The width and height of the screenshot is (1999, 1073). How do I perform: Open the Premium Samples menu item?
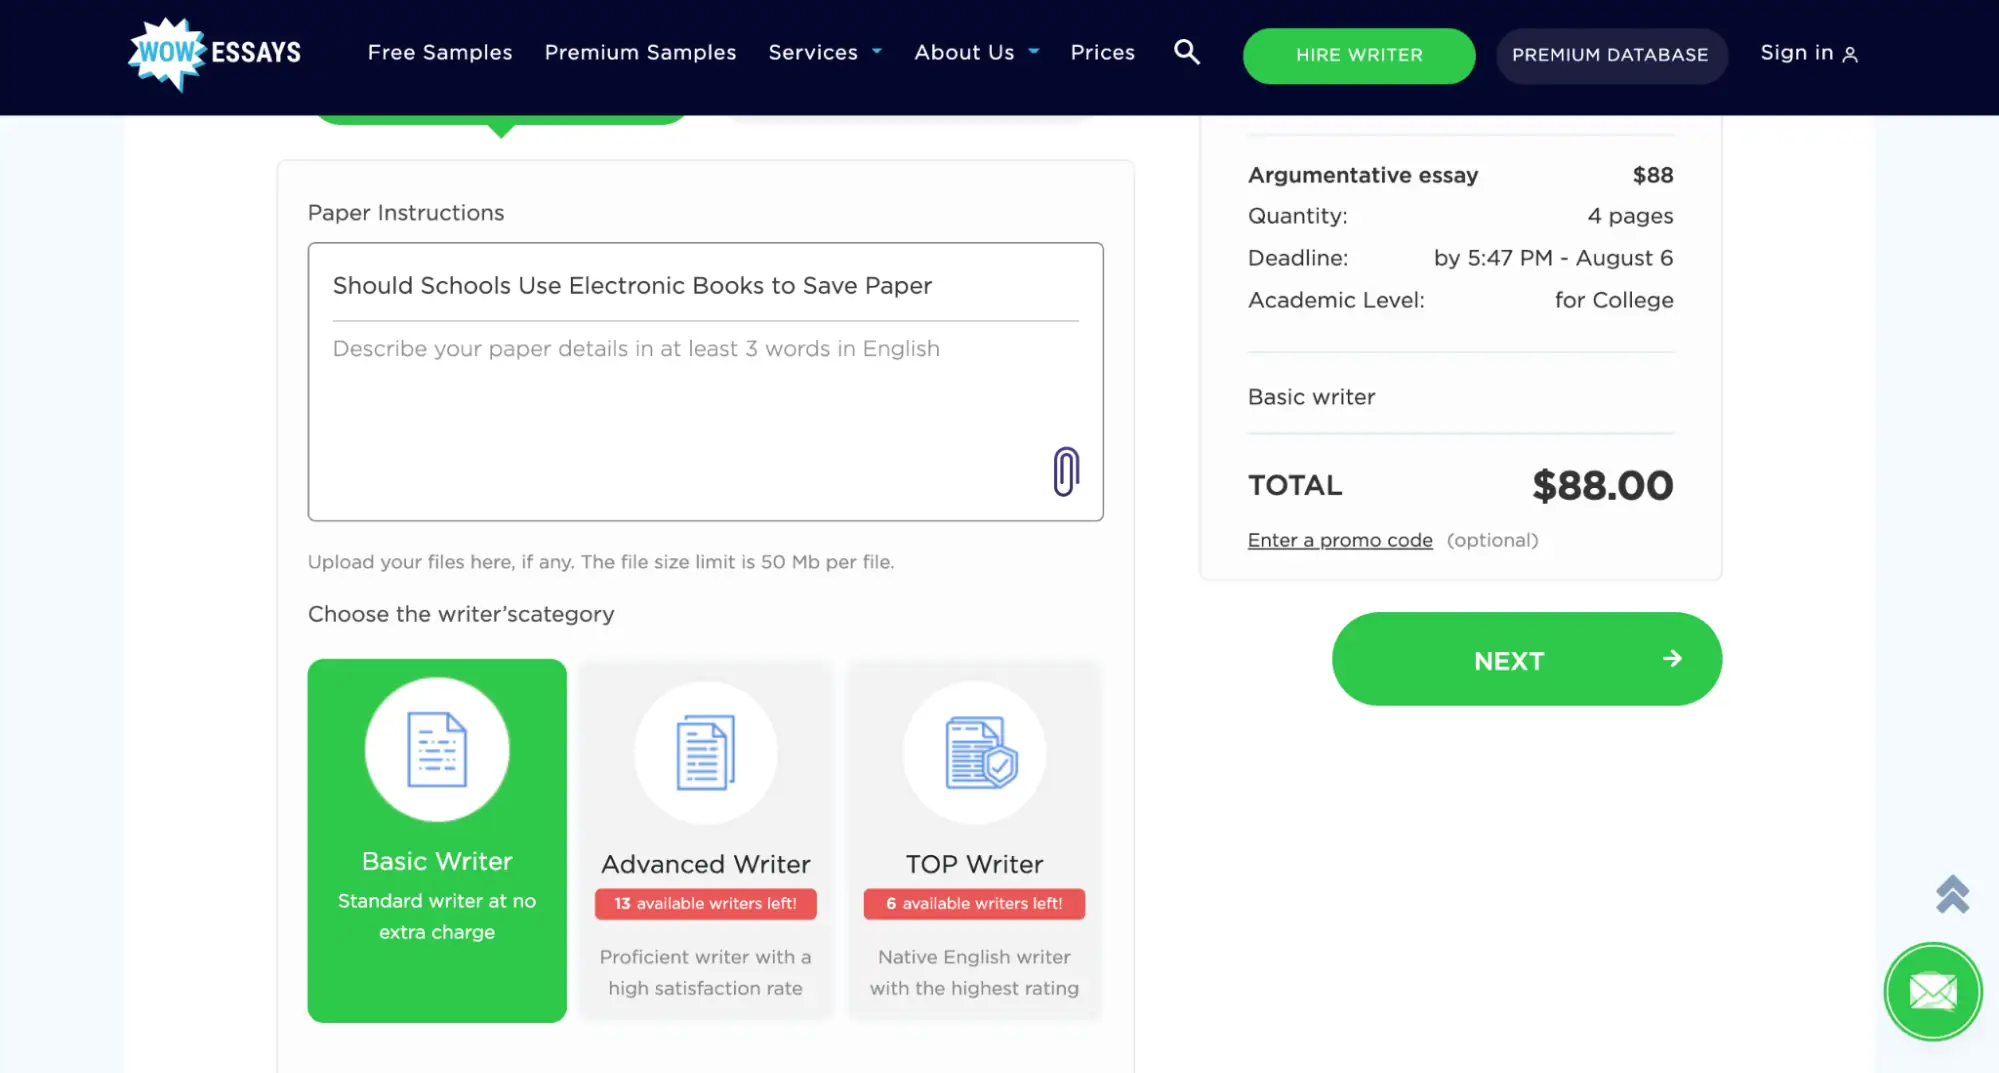640,52
